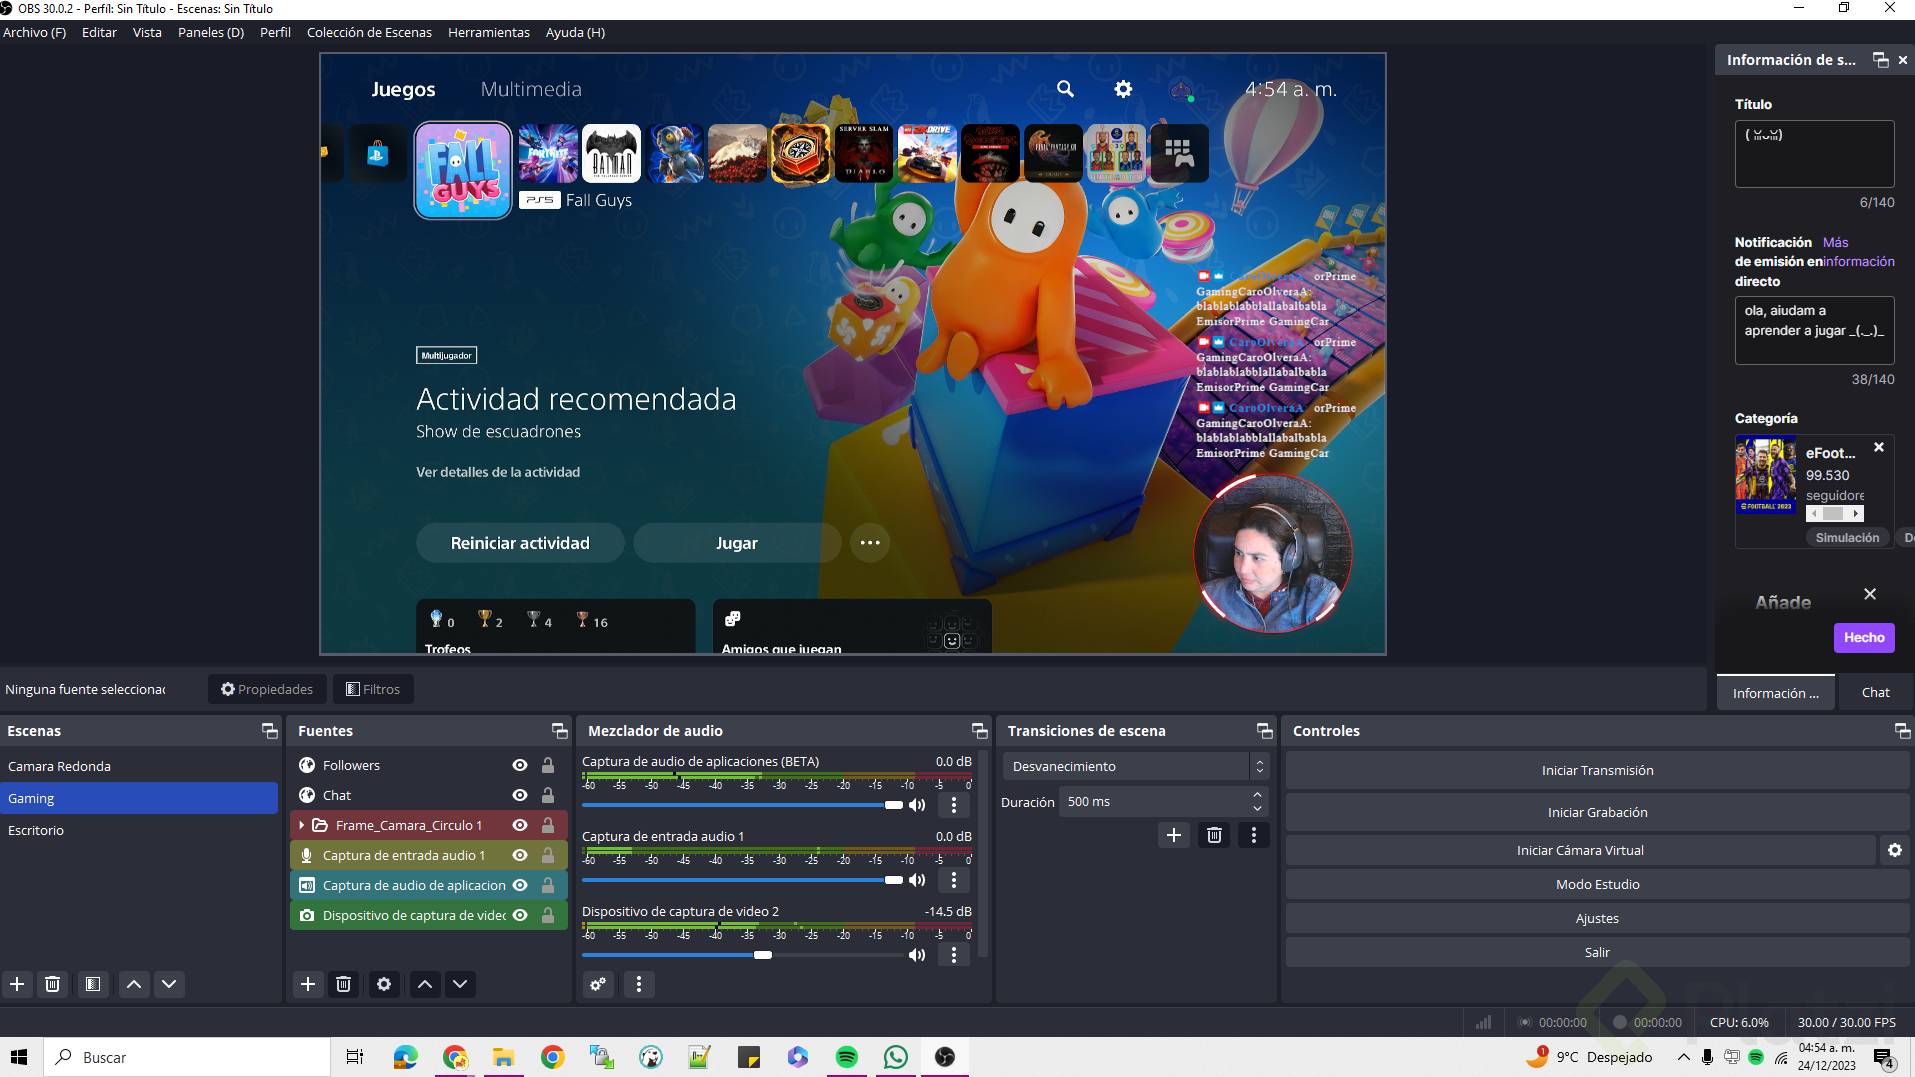
Task: Click the Título text field
Action: 1814,153
